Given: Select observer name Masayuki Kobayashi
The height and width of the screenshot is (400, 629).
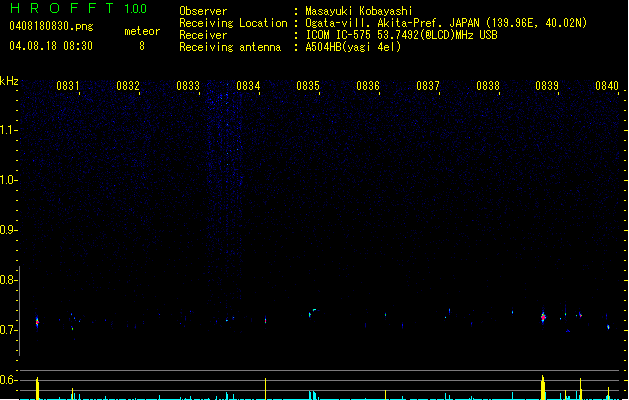Looking at the screenshot, I should (x=359, y=11).
